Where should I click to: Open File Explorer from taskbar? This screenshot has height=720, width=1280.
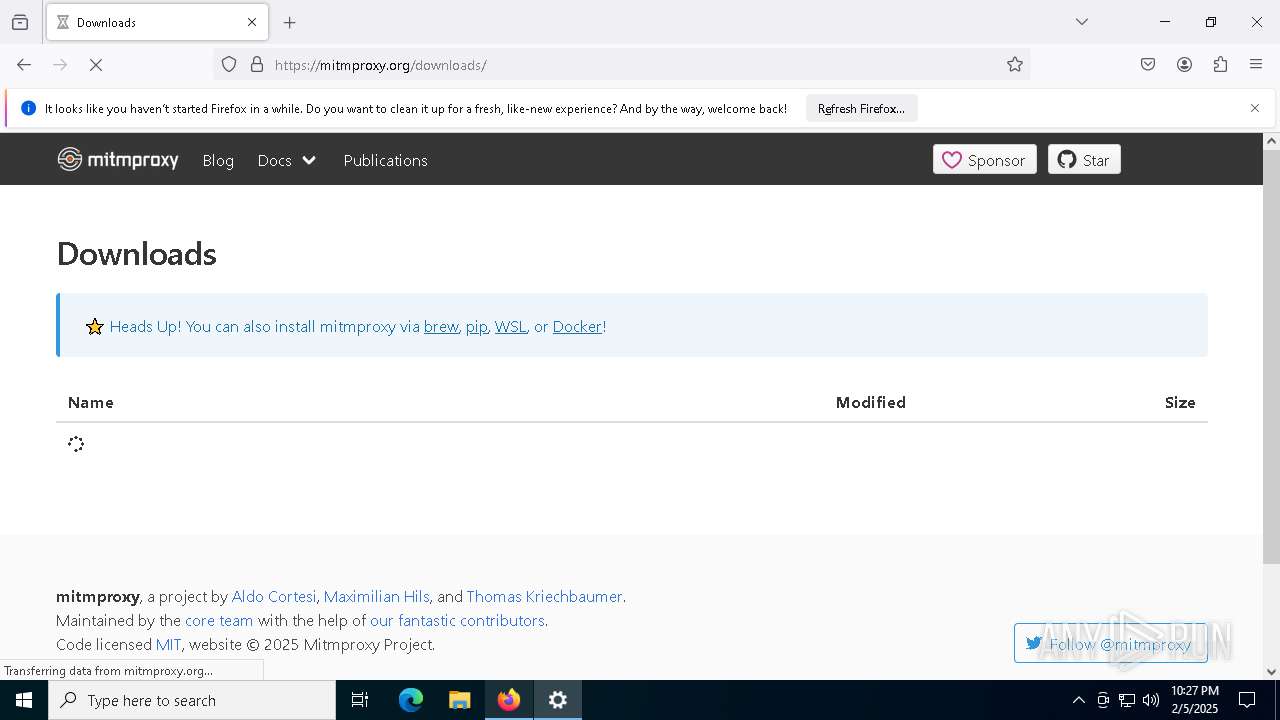(460, 700)
